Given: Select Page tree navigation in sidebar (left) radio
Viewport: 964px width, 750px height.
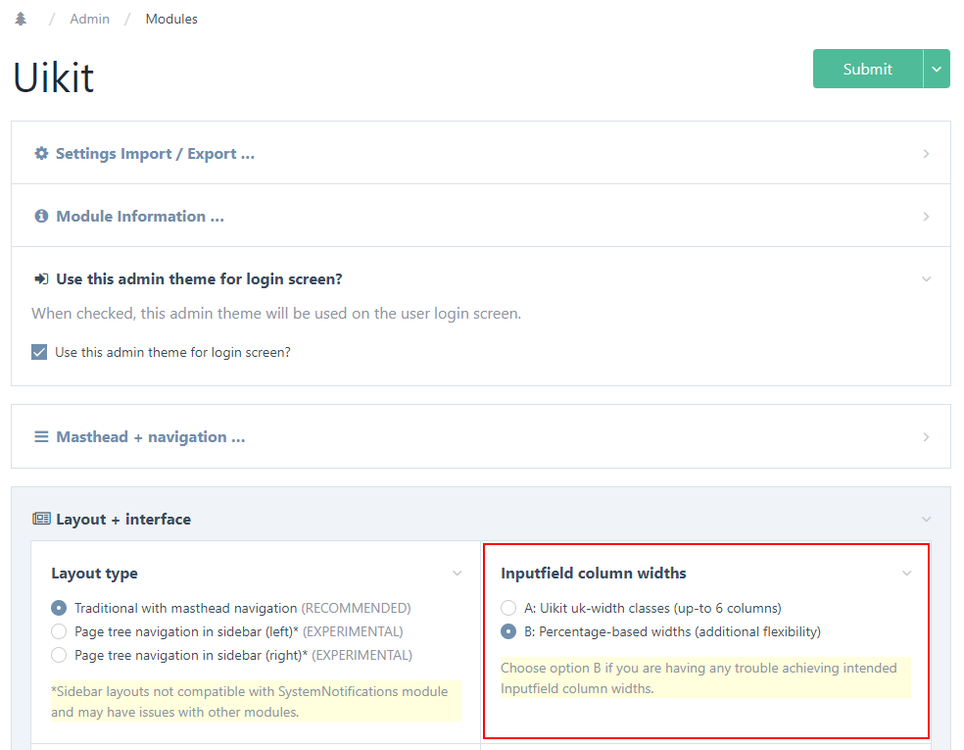Looking at the screenshot, I should click(x=59, y=631).
